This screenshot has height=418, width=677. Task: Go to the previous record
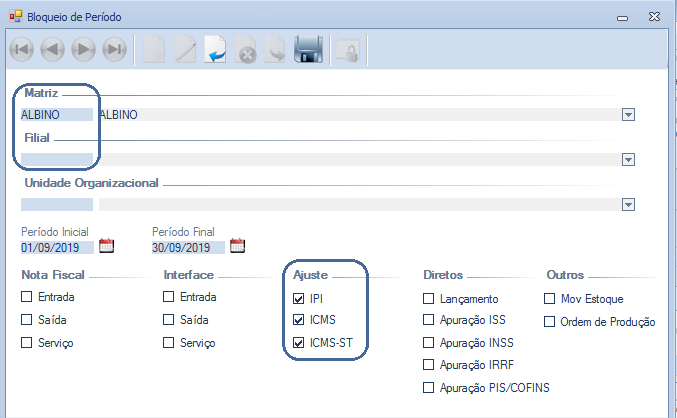pyautogui.click(x=53, y=50)
